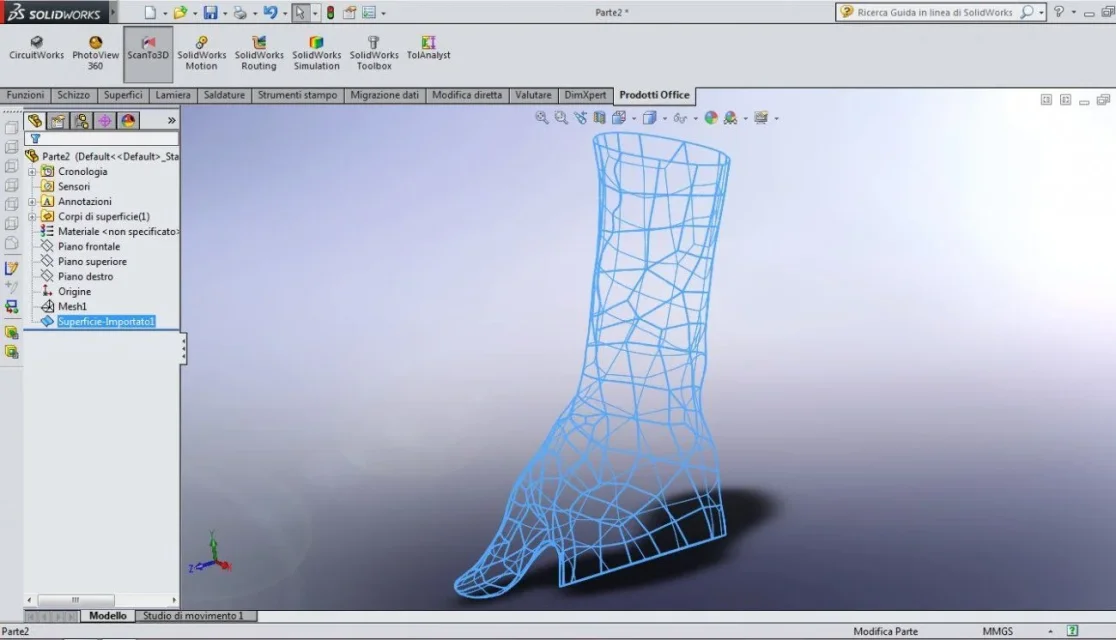This screenshot has height=640, width=1116.
Task: Switch to the Strumenti stampo tab
Action: tap(298, 95)
